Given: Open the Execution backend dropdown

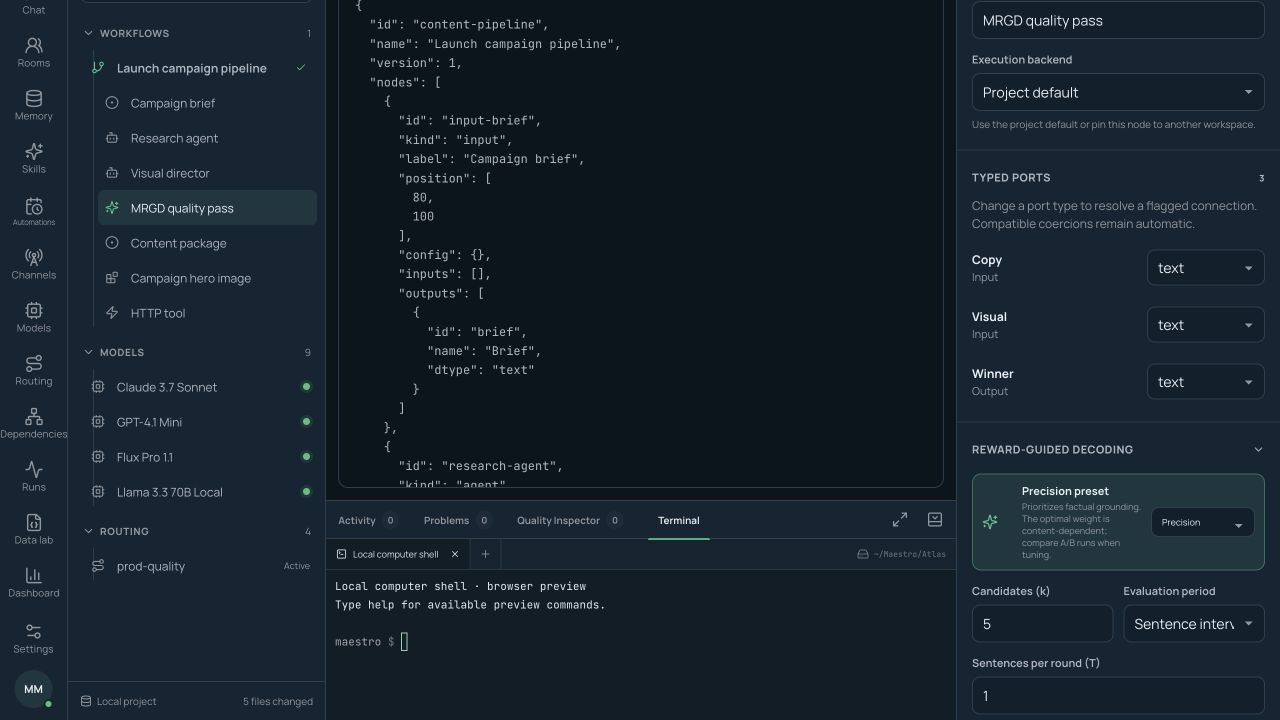Looking at the screenshot, I should 1118,92.
